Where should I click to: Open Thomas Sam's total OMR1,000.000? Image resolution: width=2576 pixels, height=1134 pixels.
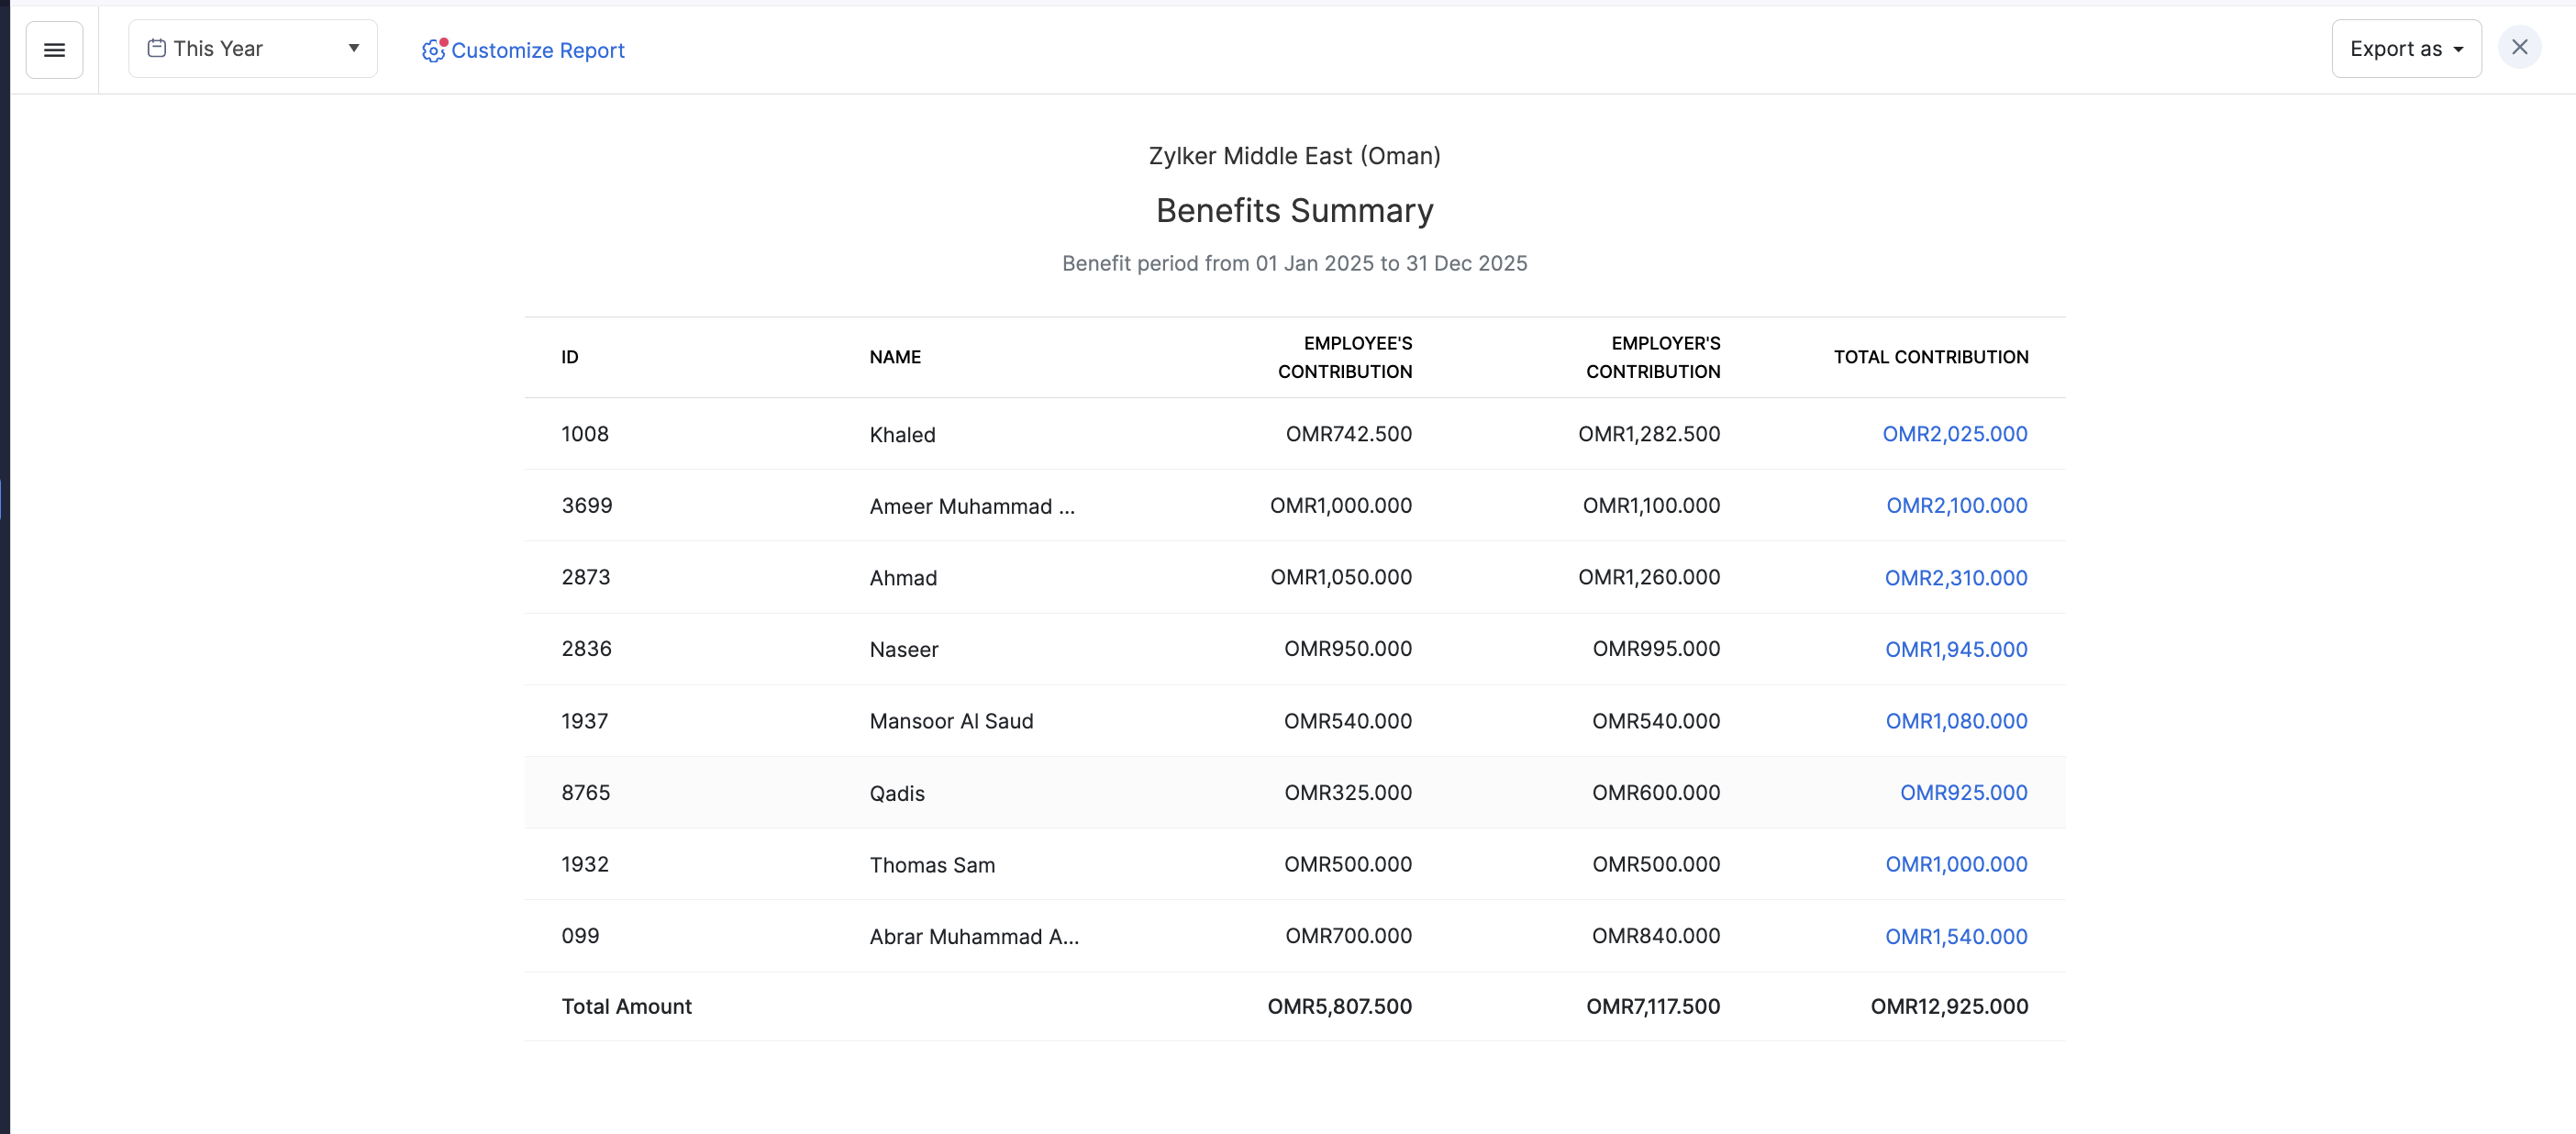point(1955,864)
